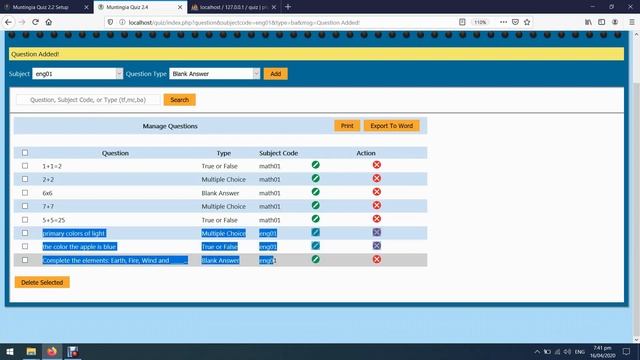Check the 7+7 row checkbox
This screenshot has height=360, width=640.
tap(25, 206)
